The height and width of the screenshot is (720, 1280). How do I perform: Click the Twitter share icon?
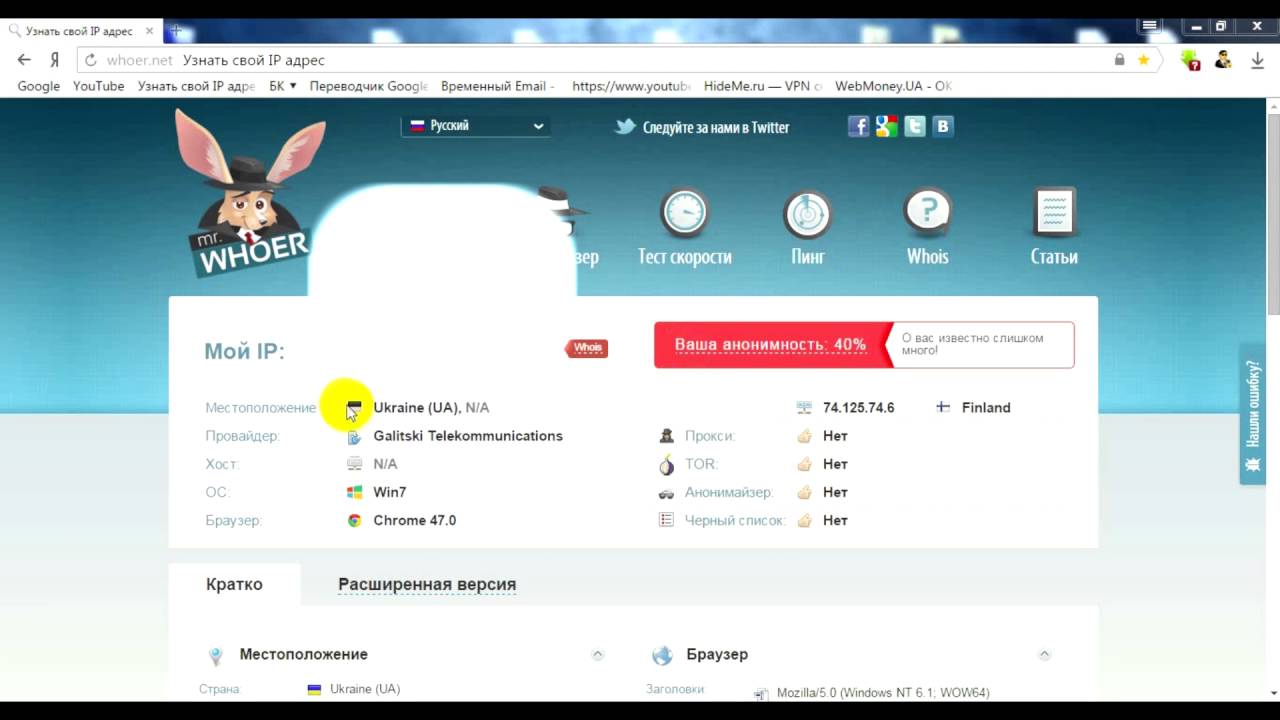tap(914, 126)
